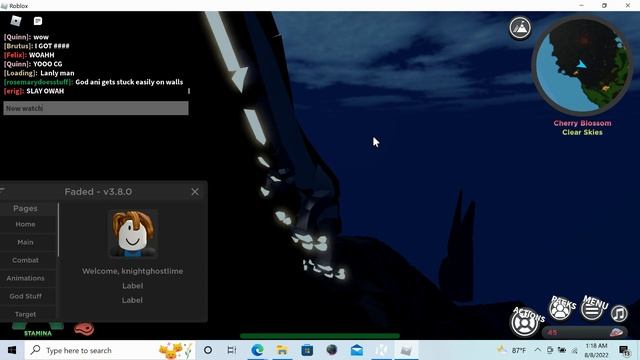Click the Cherry Blossom region label
Viewport: 640px width, 360px height.
click(x=582, y=123)
